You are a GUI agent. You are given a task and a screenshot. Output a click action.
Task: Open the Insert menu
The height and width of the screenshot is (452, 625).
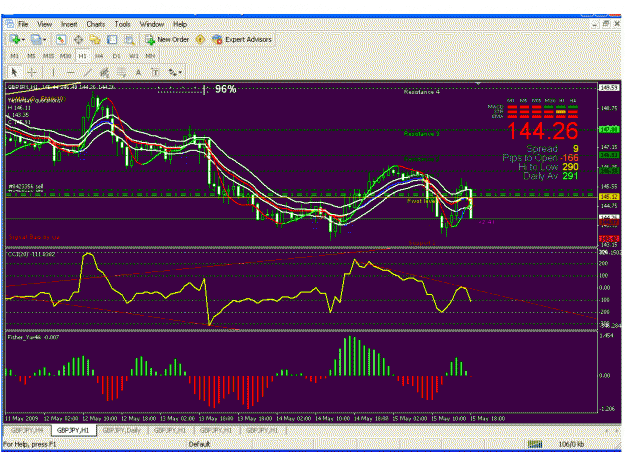pos(69,24)
